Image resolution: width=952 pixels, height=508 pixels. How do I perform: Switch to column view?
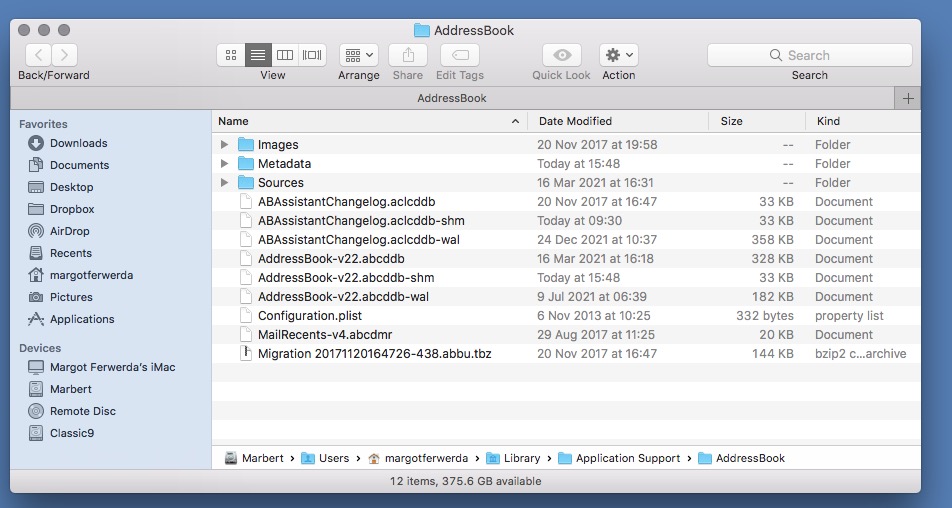click(x=285, y=55)
